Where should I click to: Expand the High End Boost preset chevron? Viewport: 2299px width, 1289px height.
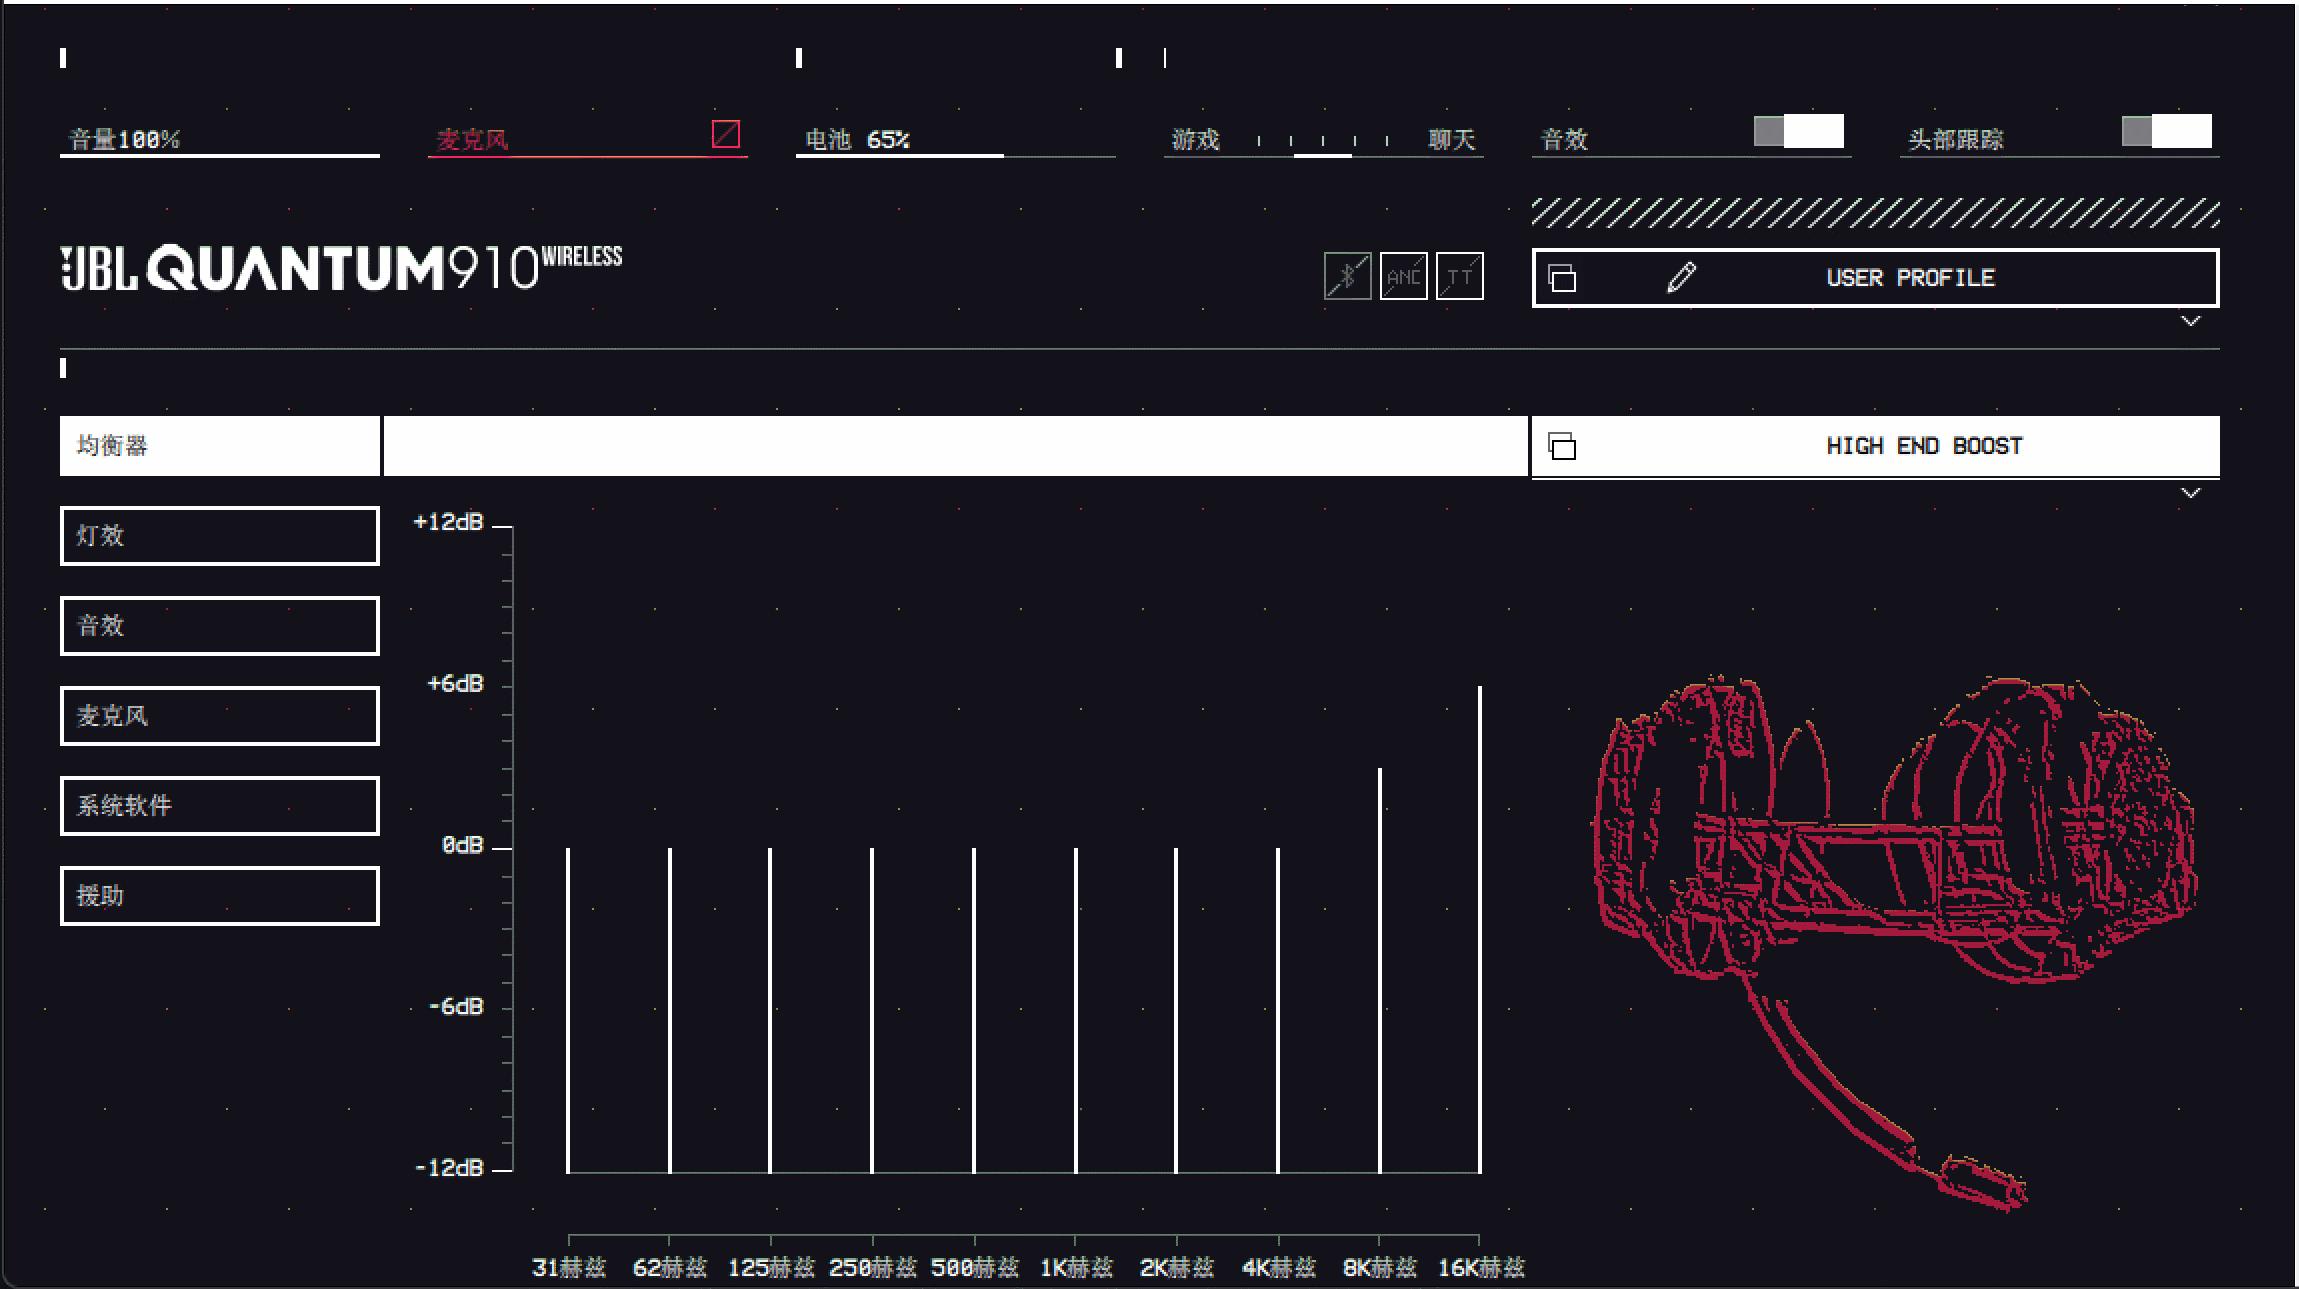[x=2190, y=493]
